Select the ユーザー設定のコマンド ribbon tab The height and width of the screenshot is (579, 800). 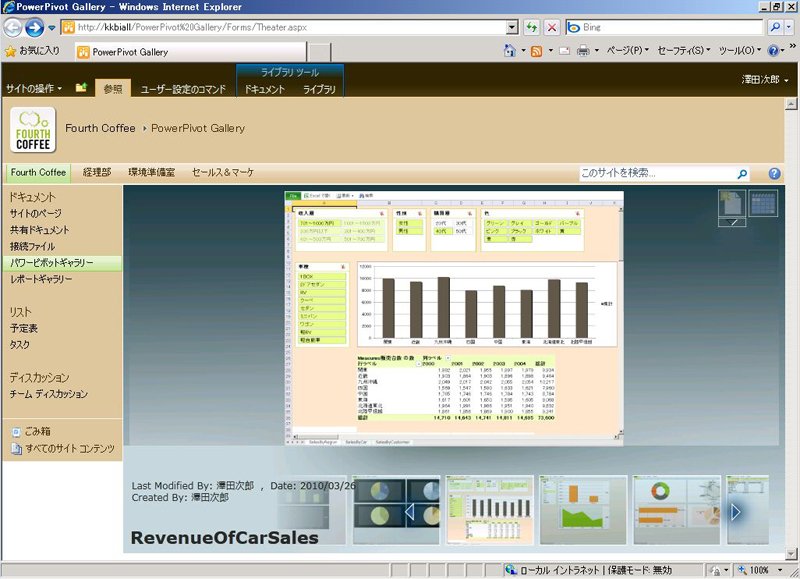tap(183, 89)
